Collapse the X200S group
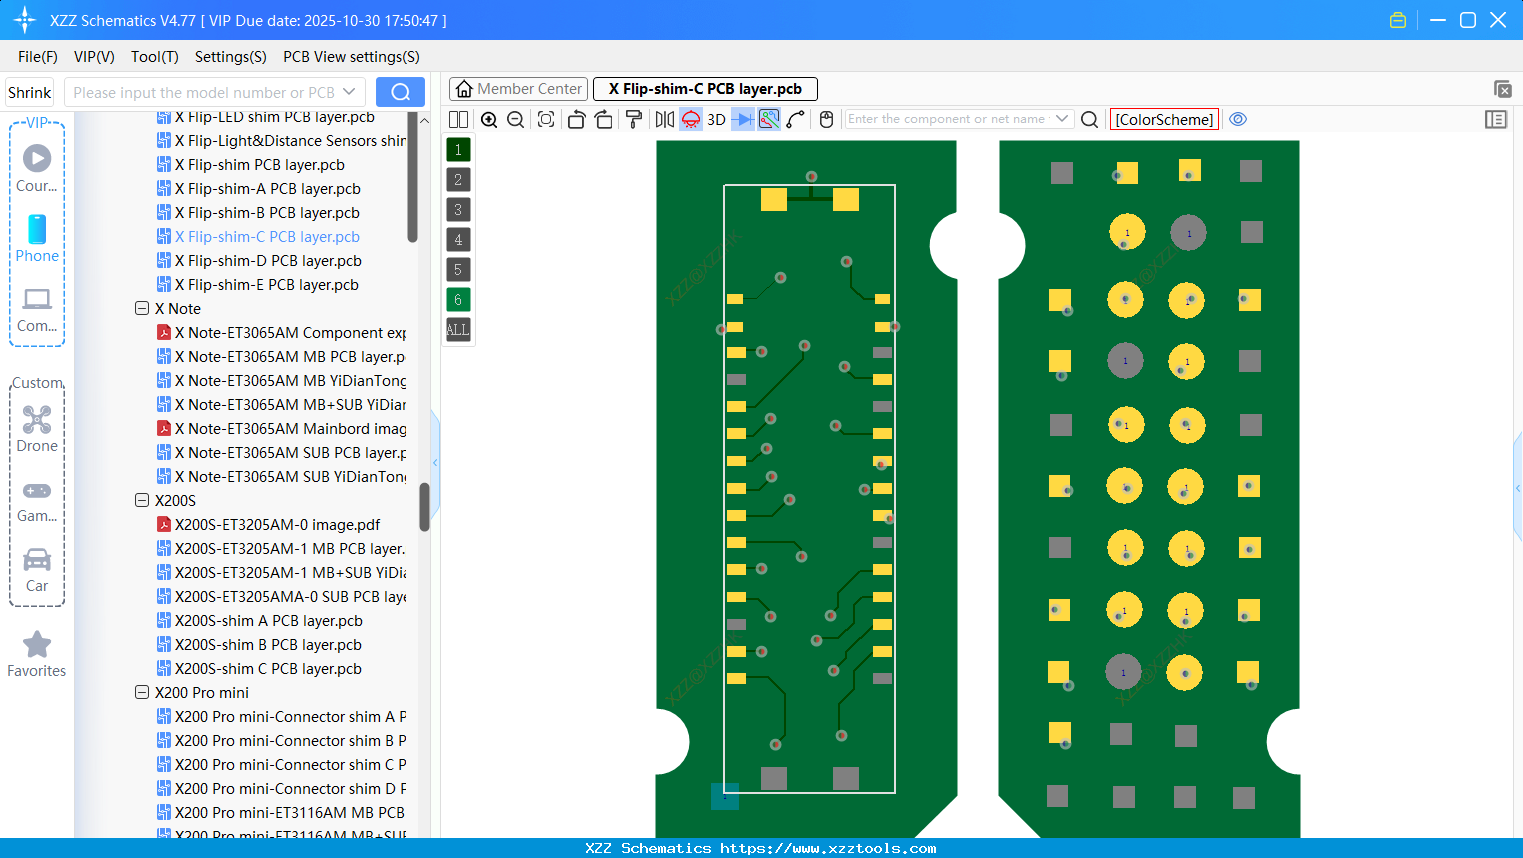 coord(142,500)
